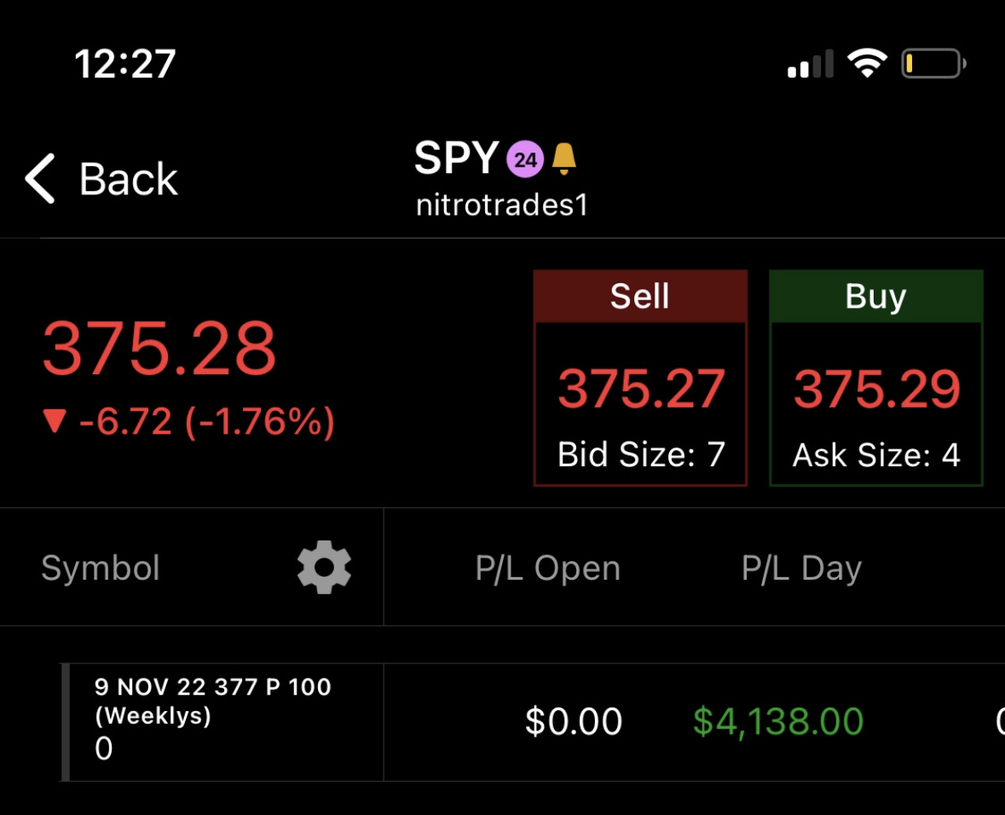The image size is (1005, 815).
Task: Tap the Back text label
Action: (128, 180)
